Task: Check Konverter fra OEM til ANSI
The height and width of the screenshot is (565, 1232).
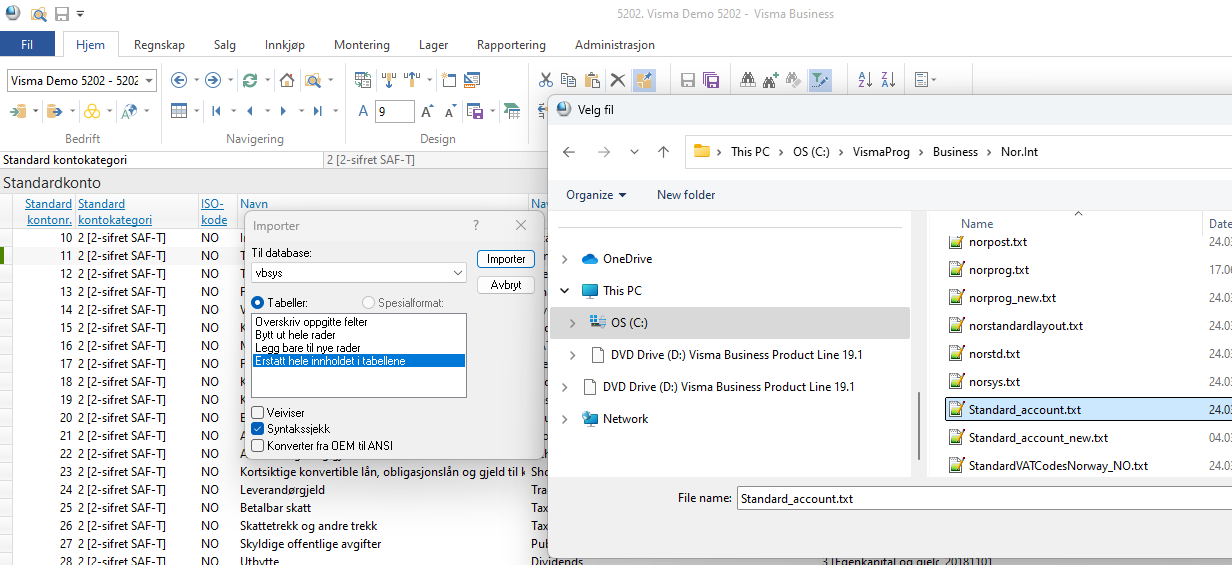Action: (x=258, y=445)
